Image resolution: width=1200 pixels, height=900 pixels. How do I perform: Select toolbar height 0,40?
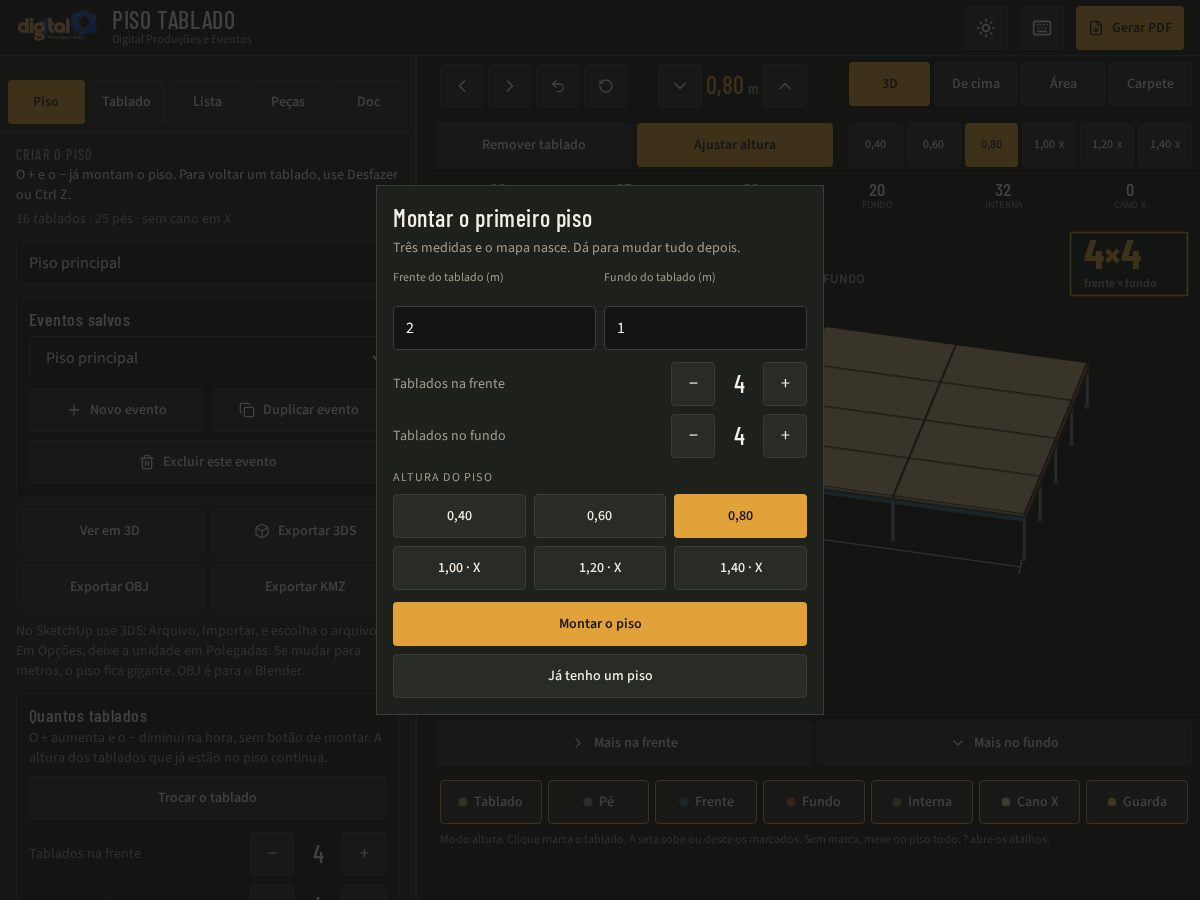875,145
